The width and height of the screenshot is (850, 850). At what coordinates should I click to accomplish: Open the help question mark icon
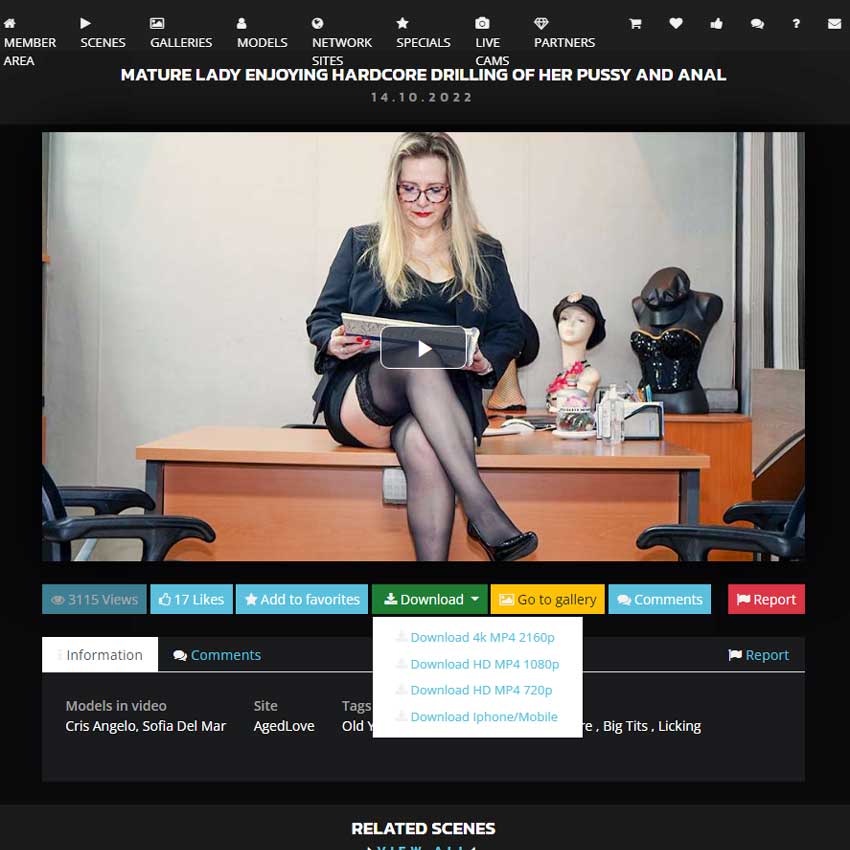(x=796, y=23)
